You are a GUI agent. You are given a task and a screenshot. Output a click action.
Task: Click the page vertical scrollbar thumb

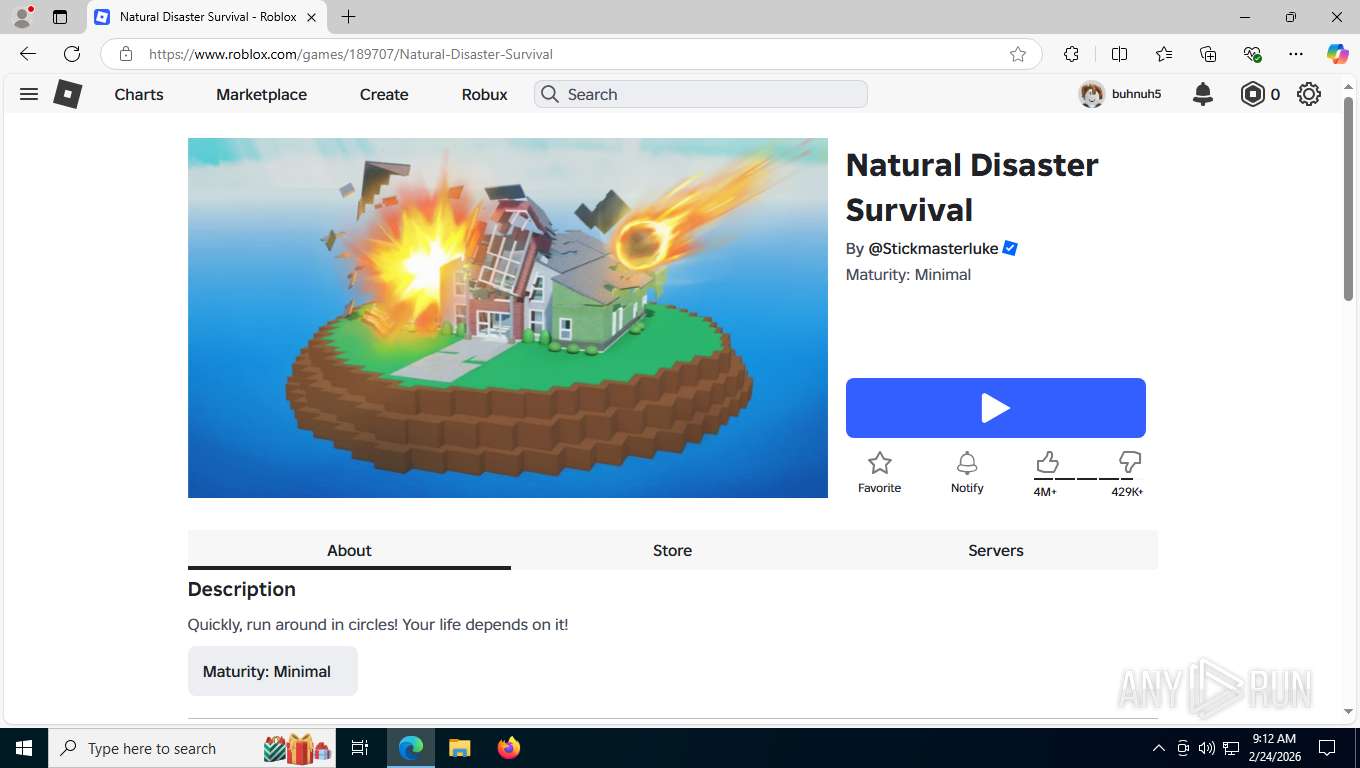click(1349, 198)
